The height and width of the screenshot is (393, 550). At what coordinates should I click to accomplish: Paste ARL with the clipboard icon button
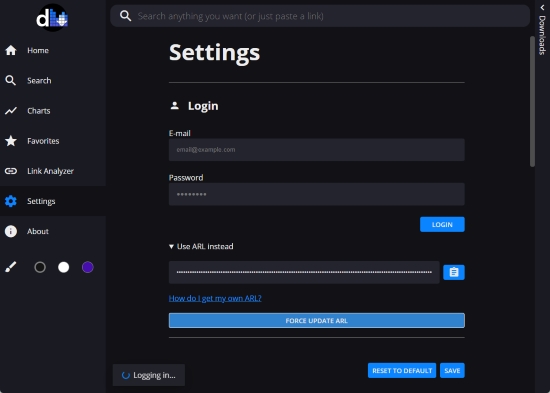click(x=454, y=272)
